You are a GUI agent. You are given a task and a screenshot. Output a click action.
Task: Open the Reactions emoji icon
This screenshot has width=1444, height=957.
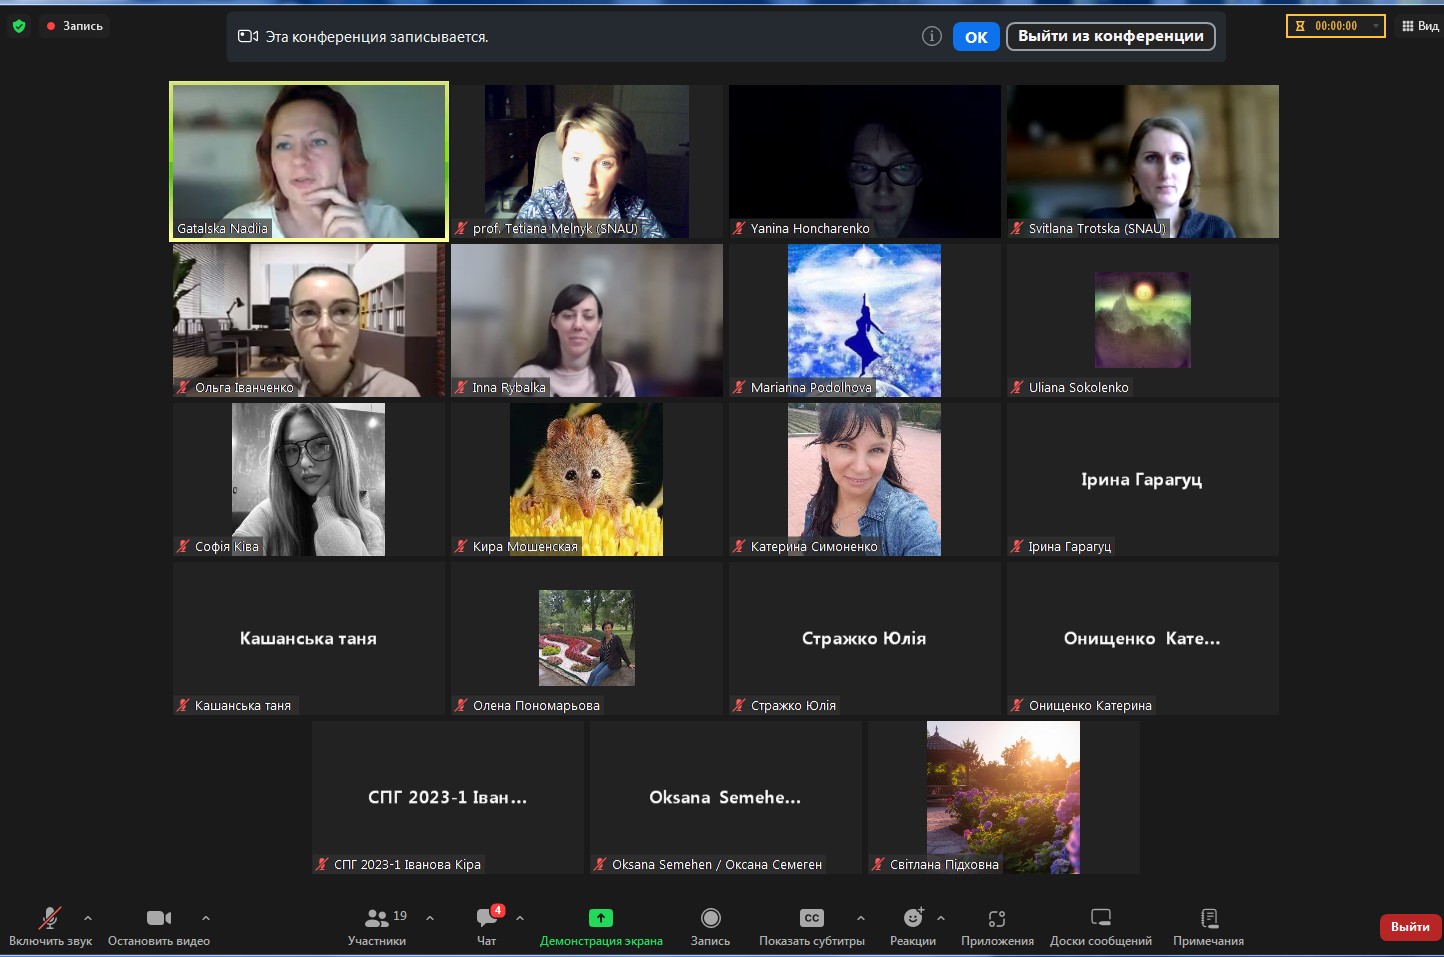click(912, 918)
